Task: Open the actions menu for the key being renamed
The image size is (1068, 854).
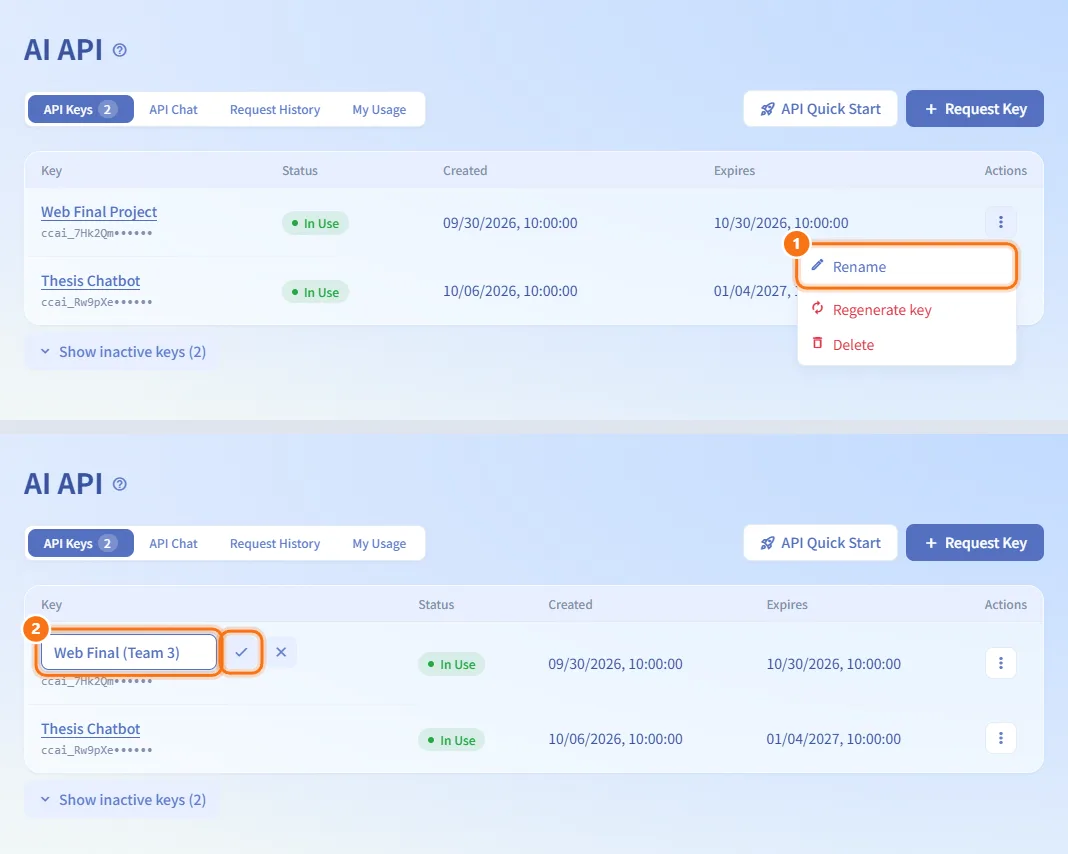Action: pos(1001,663)
